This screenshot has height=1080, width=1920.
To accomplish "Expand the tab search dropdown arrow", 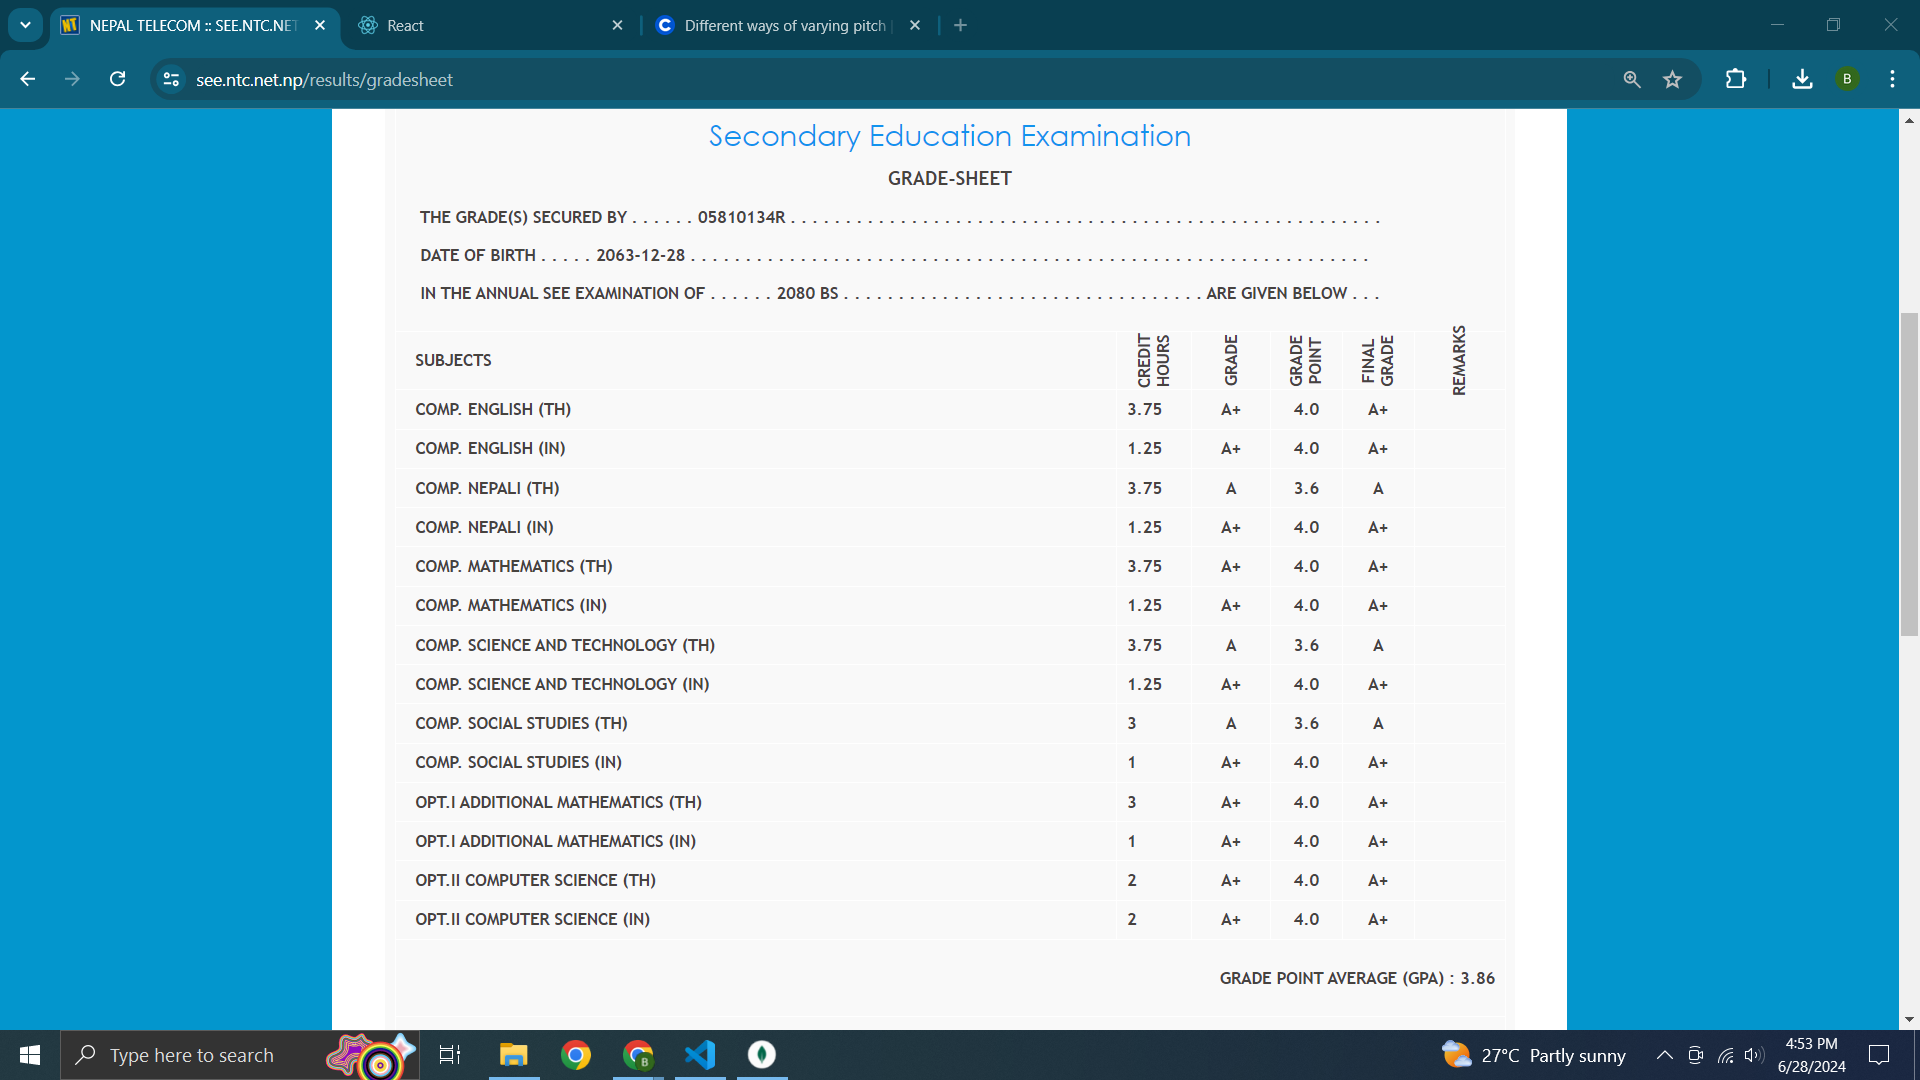I will coord(25,25).
